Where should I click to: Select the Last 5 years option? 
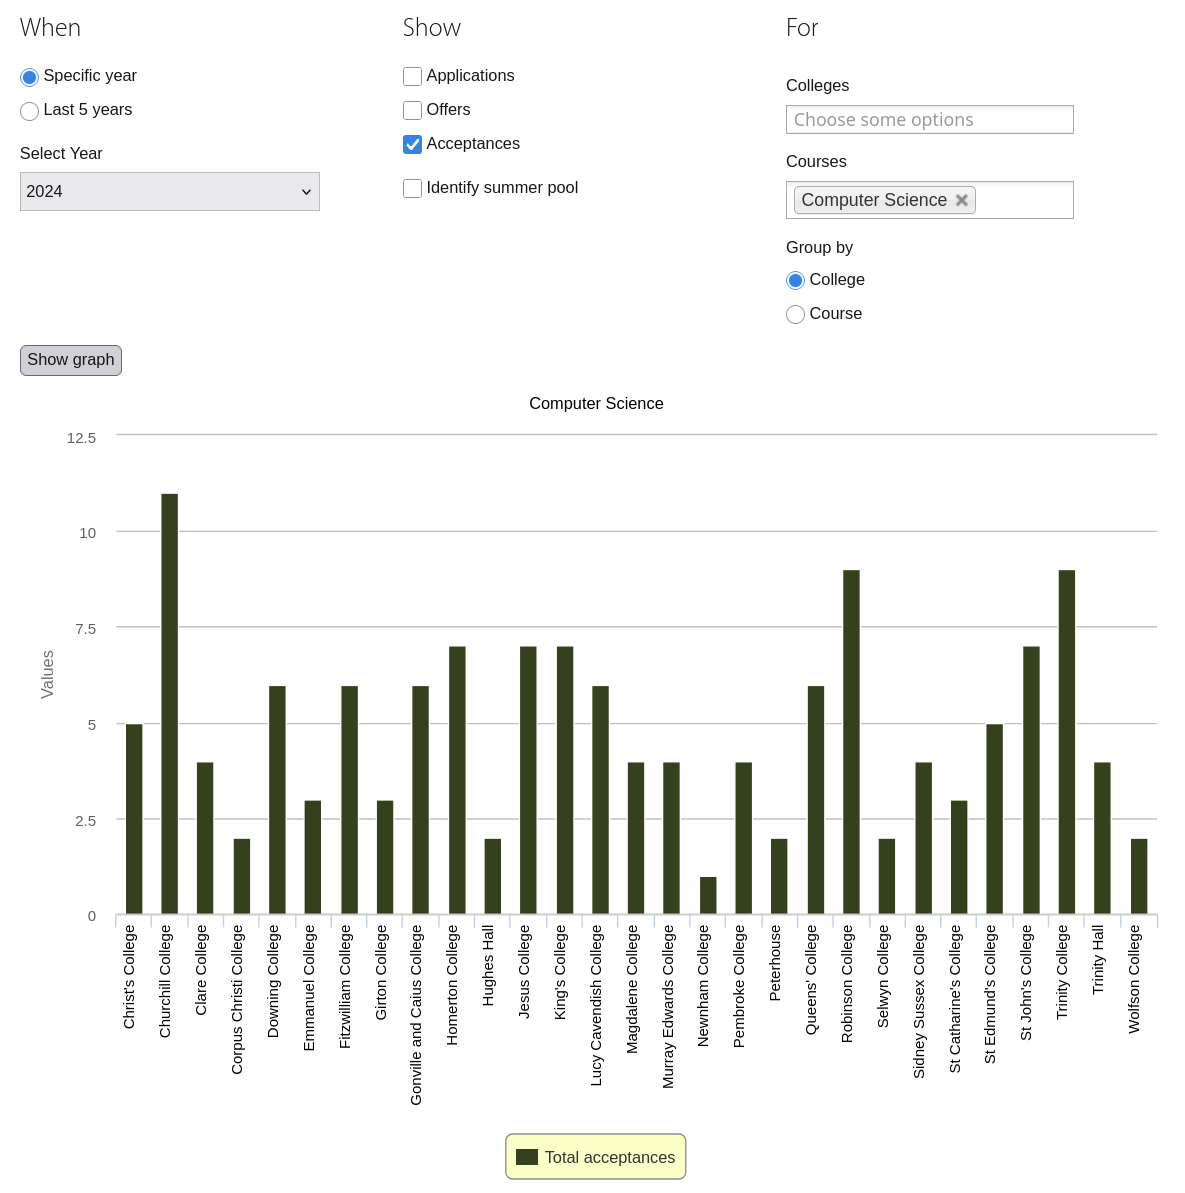pos(30,111)
